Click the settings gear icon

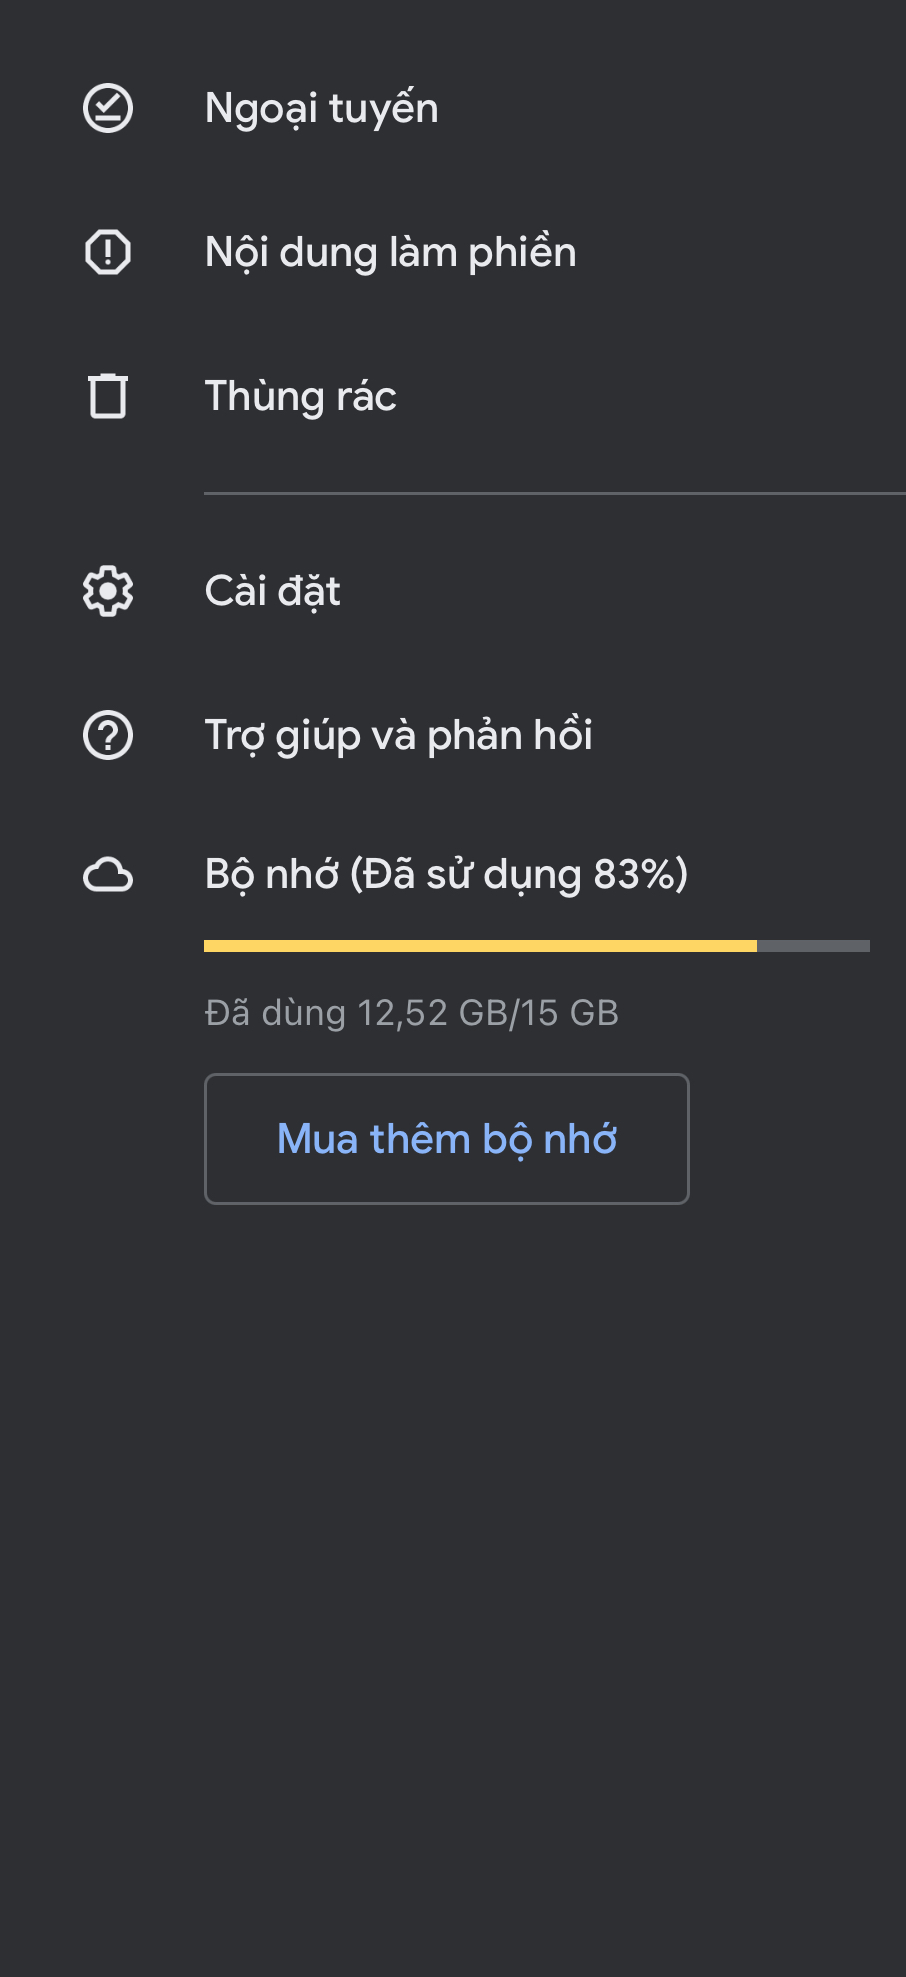click(108, 591)
